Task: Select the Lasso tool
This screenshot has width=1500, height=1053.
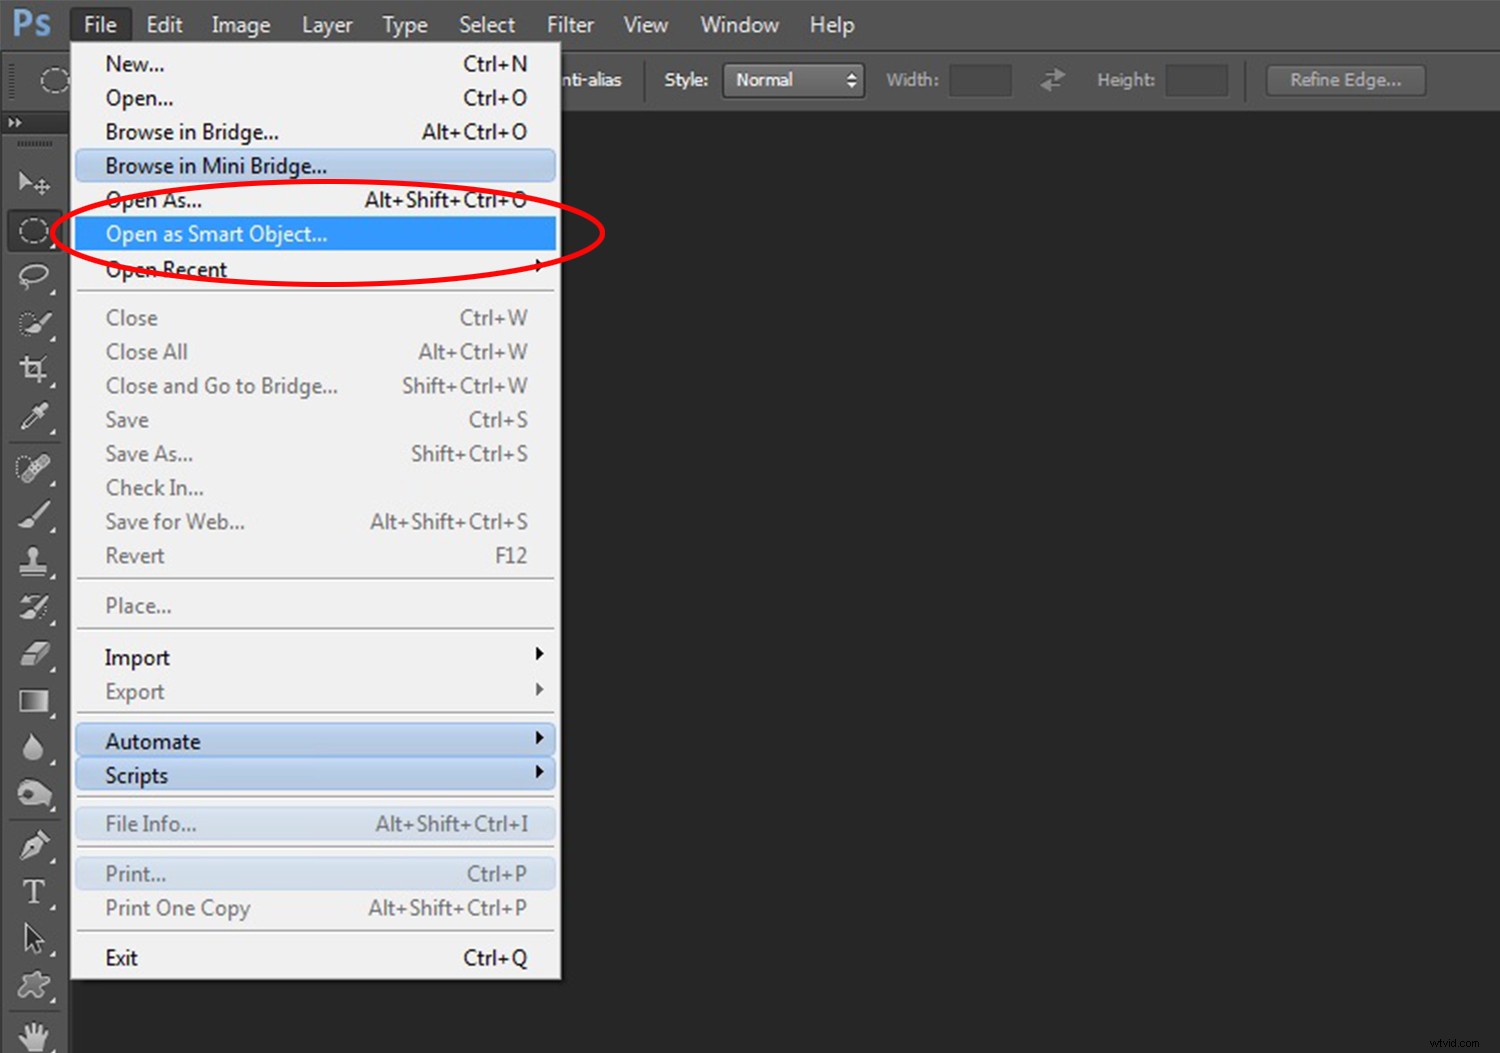Action: (x=33, y=278)
